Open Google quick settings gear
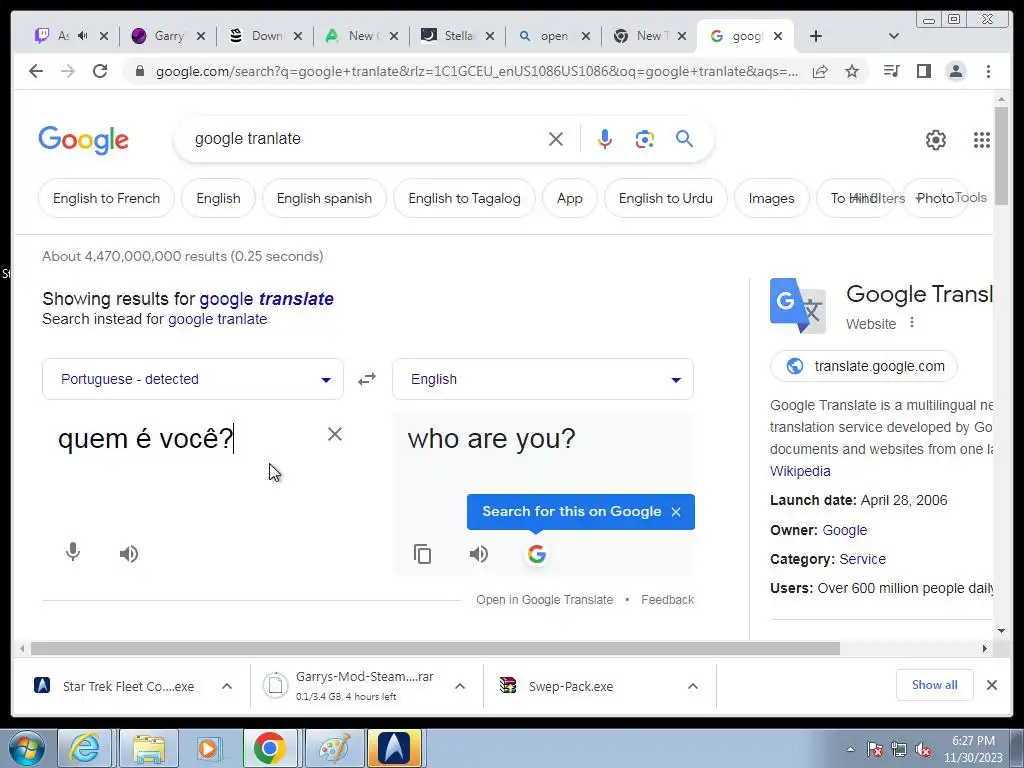Screen dimensions: 1024x768 pyautogui.click(x=936, y=140)
